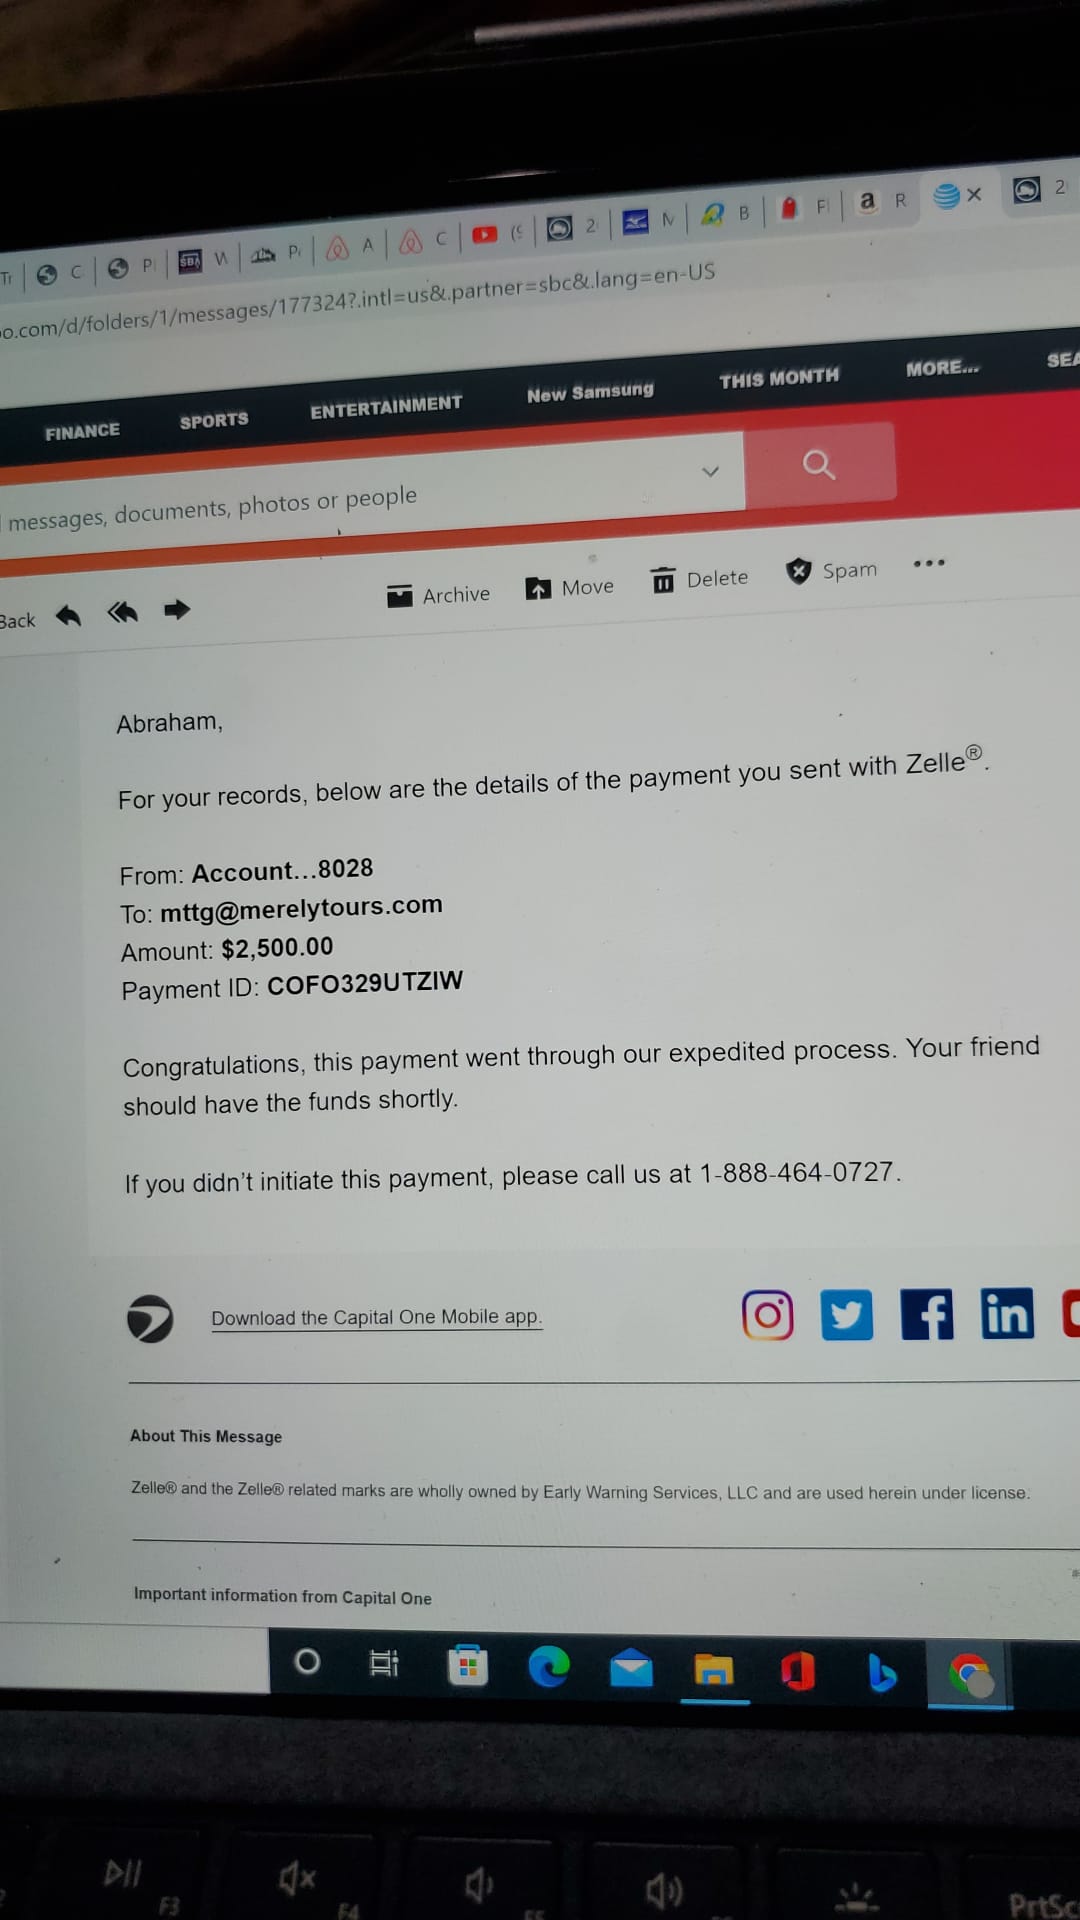1080x1920 pixels.
Task: Open the Finance navigation tab
Action: (82, 431)
